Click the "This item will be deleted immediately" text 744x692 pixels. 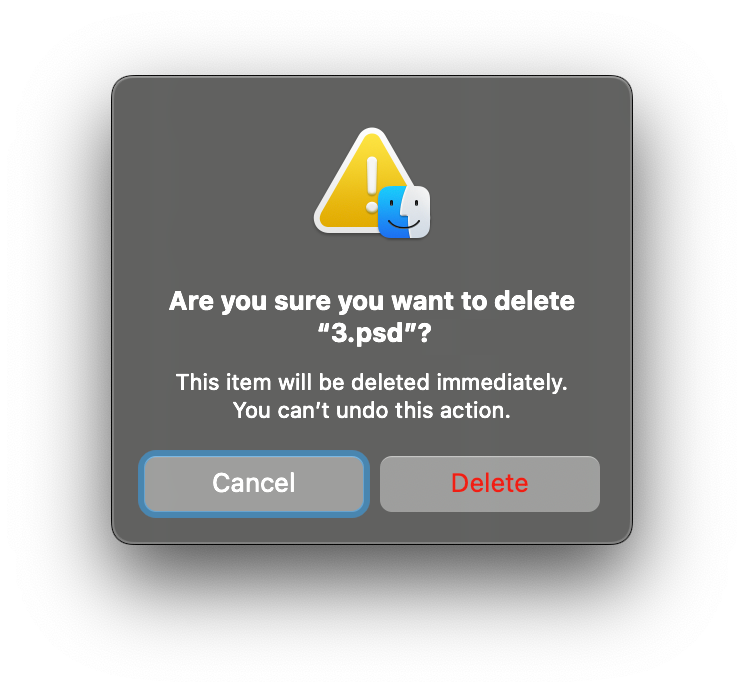[x=372, y=382]
